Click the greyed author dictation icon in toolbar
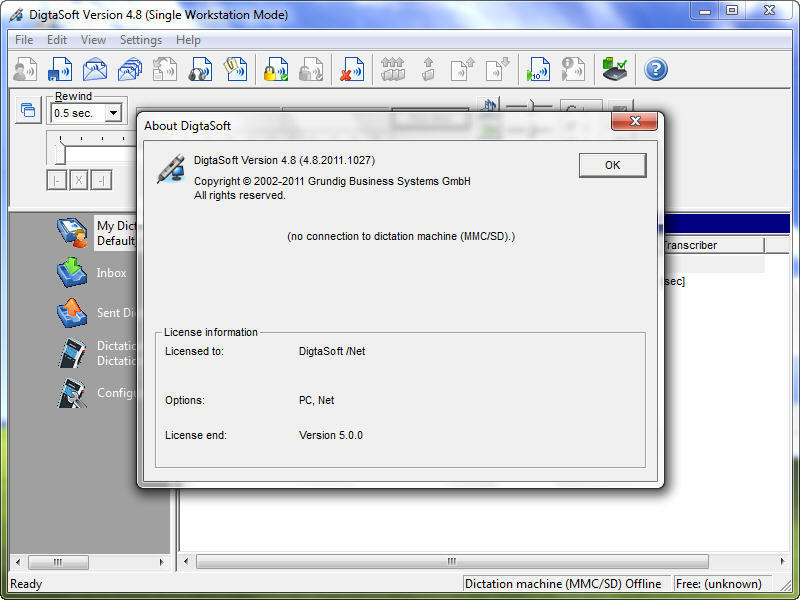The width and height of the screenshot is (800, 600). (24, 69)
